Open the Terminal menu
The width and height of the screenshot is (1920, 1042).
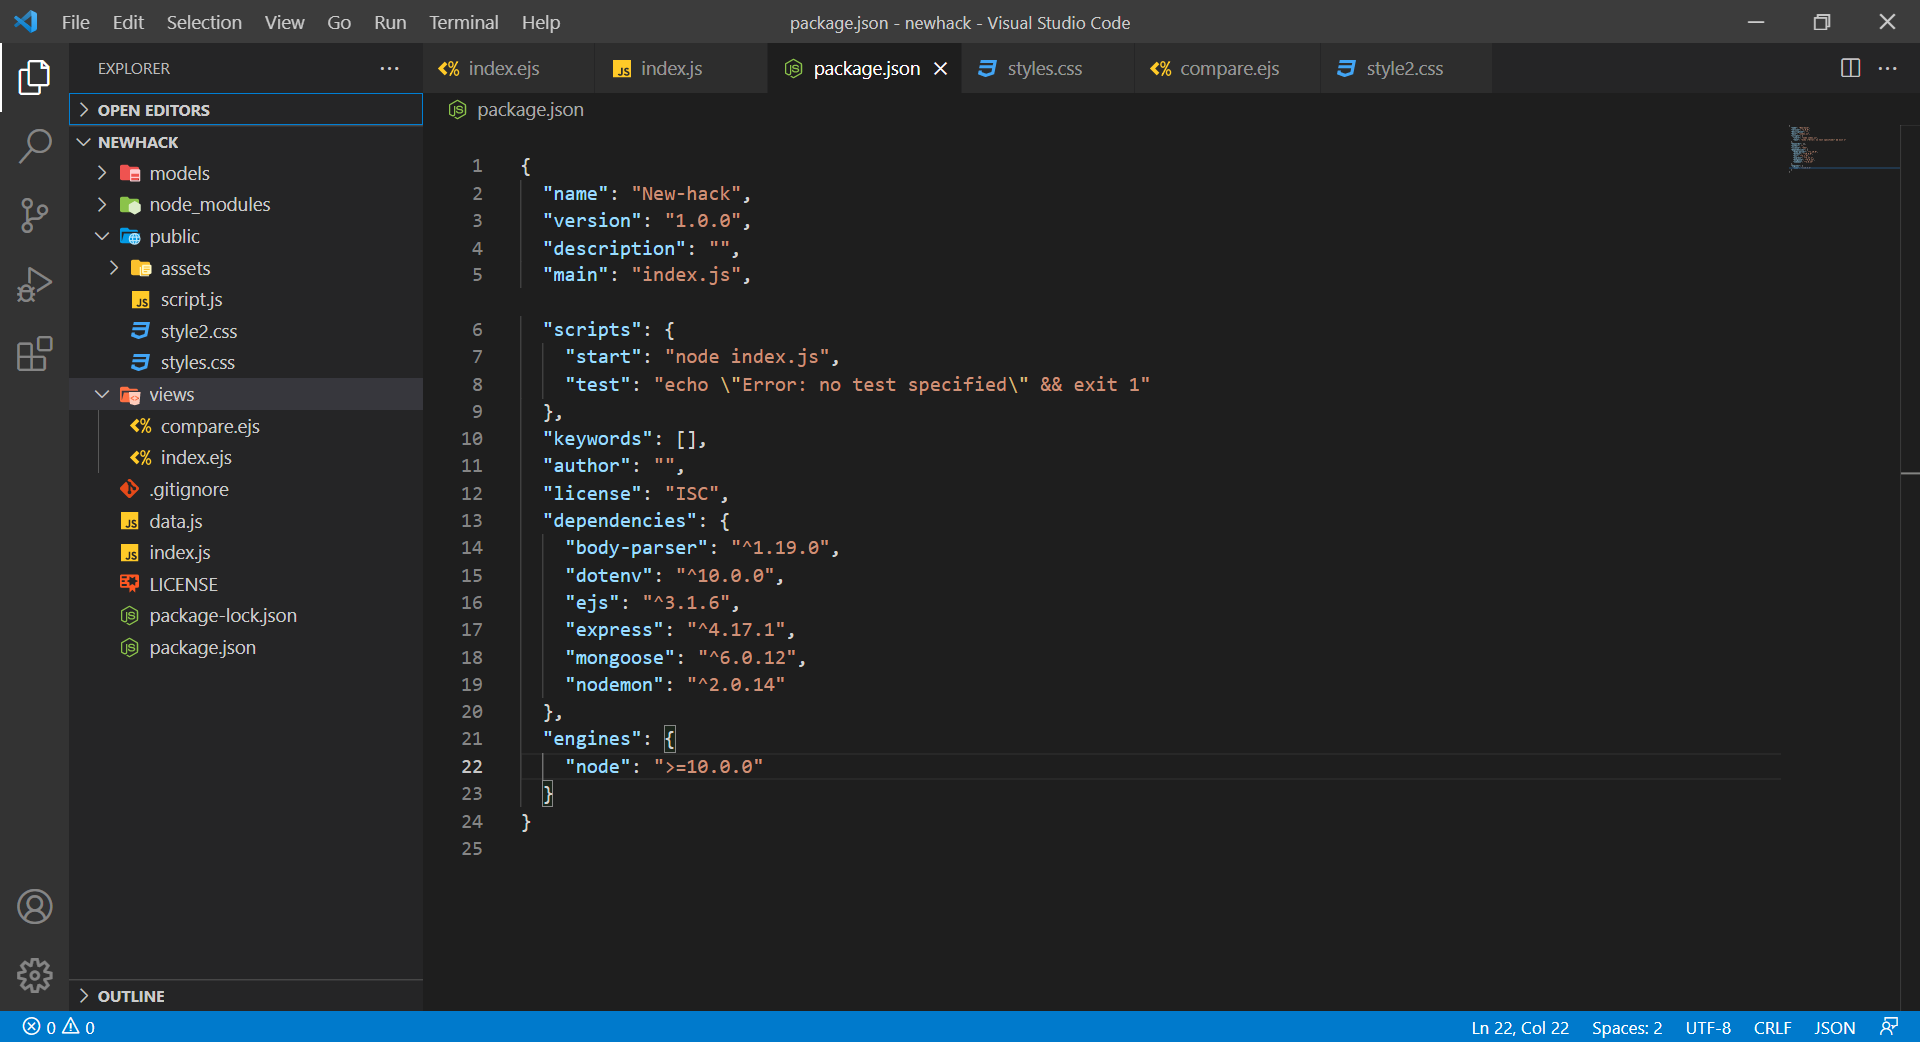(463, 22)
